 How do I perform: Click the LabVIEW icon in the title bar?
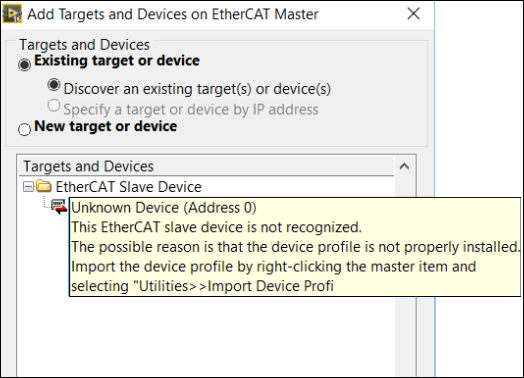click(x=12, y=14)
